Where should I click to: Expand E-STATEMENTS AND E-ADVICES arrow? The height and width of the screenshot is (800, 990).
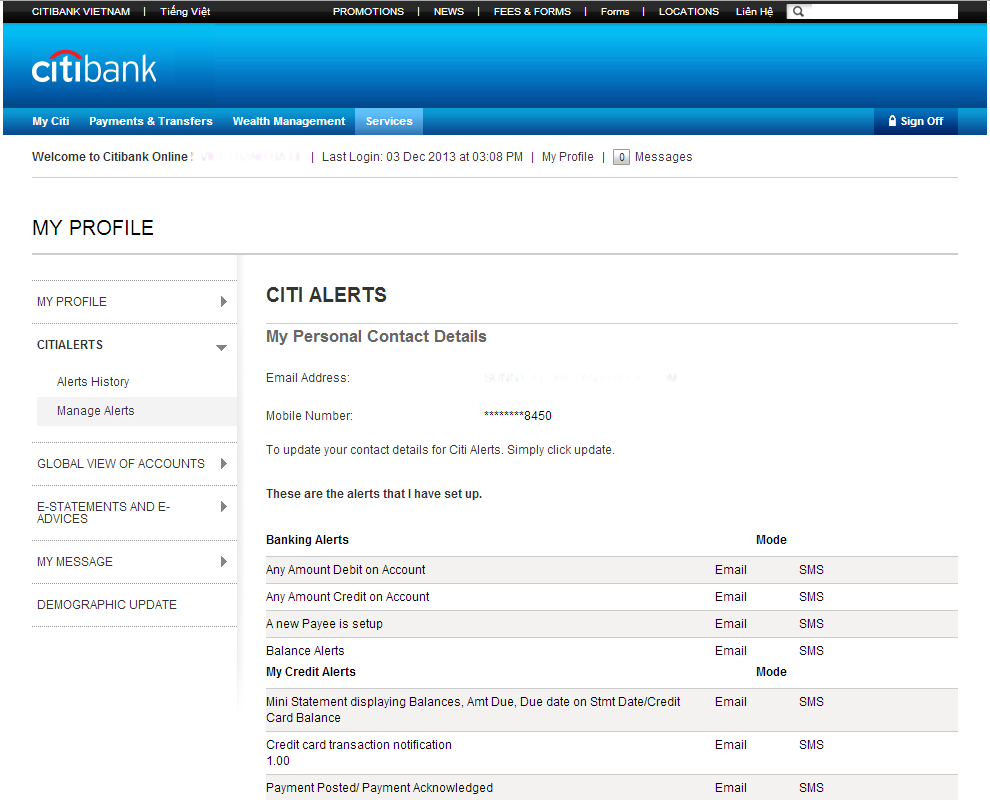click(x=224, y=506)
